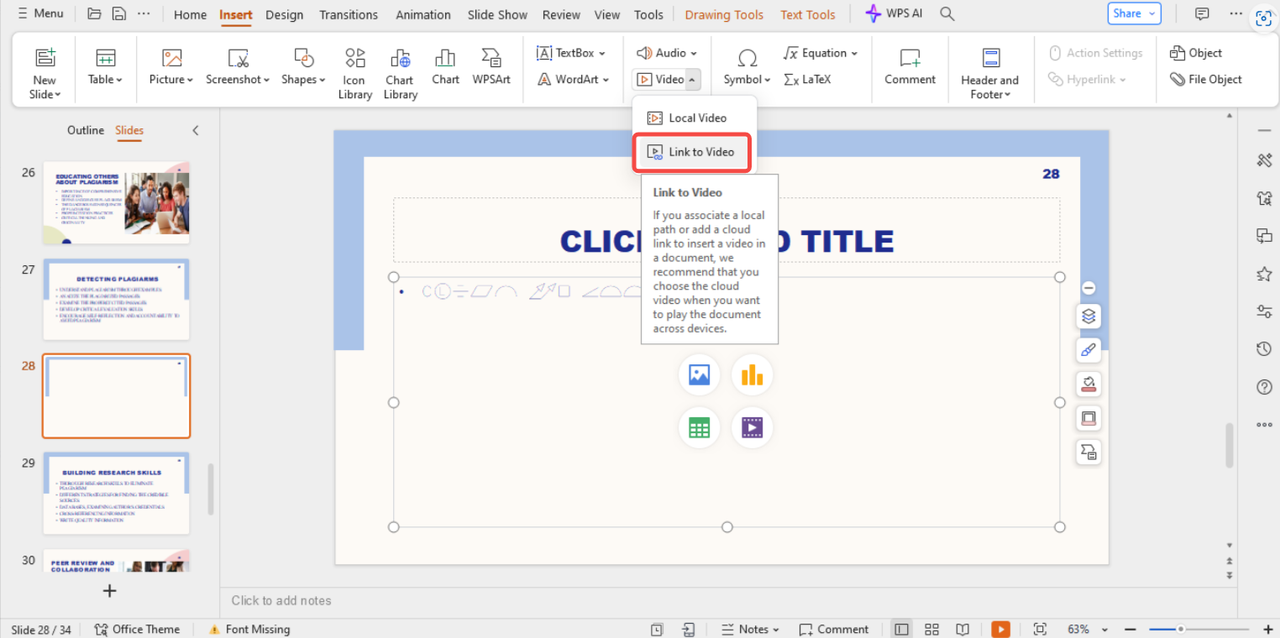Toggle Notes pane in status bar
The width and height of the screenshot is (1280, 638).
tap(752, 629)
